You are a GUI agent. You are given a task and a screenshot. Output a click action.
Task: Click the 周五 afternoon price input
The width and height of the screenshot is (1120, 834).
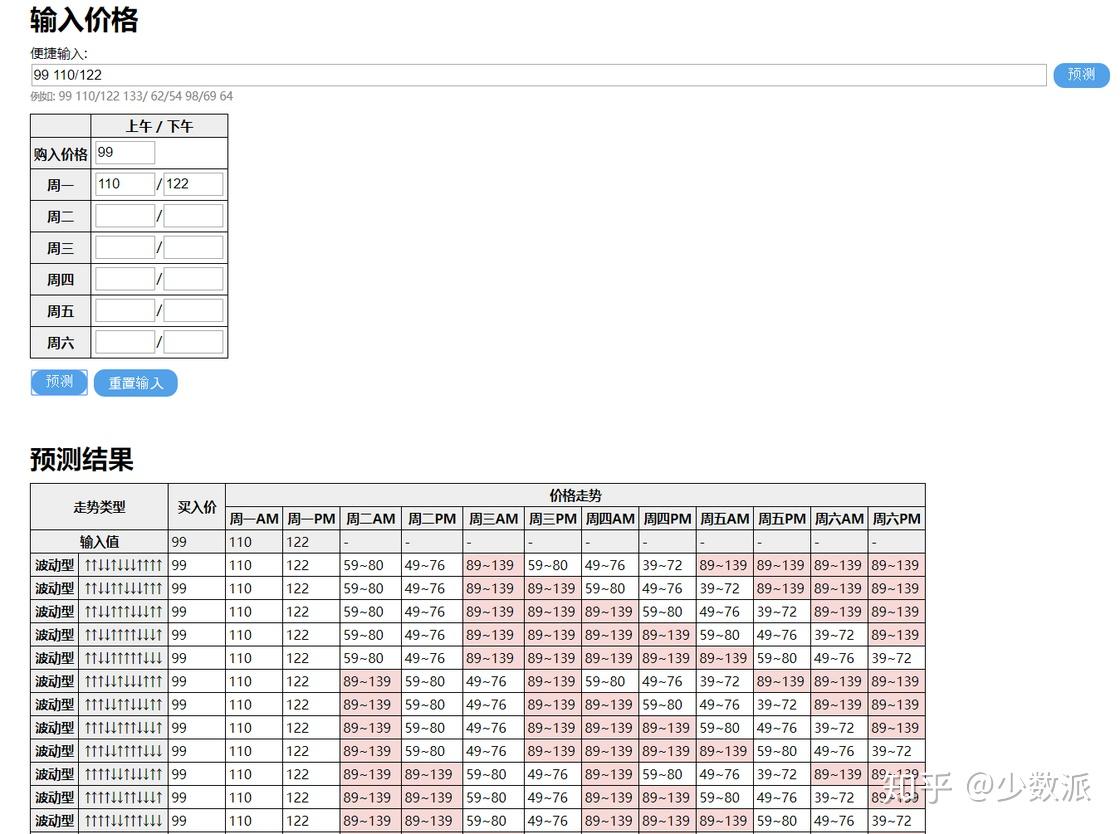pyautogui.click(x=193, y=311)
